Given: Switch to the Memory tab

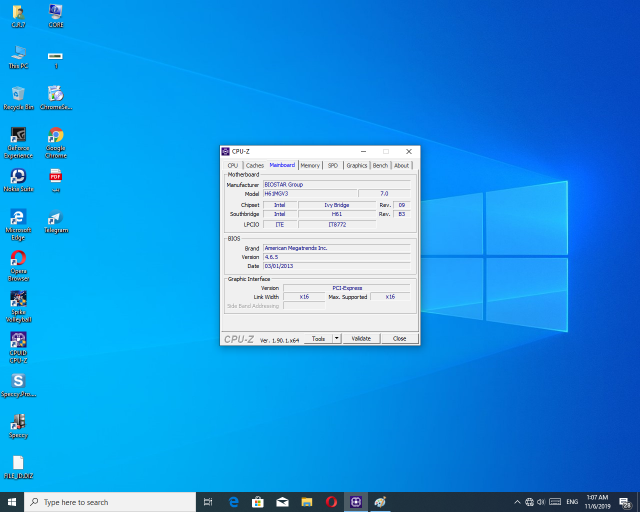Looking at the screenshot, I should [x=310, y=165].
